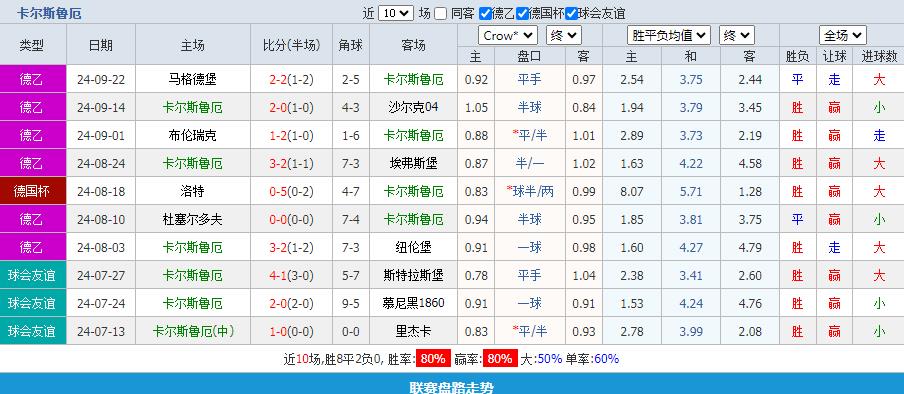Click result 平 in 马格德堡 row
904x394 pixels.
[797, 80]
